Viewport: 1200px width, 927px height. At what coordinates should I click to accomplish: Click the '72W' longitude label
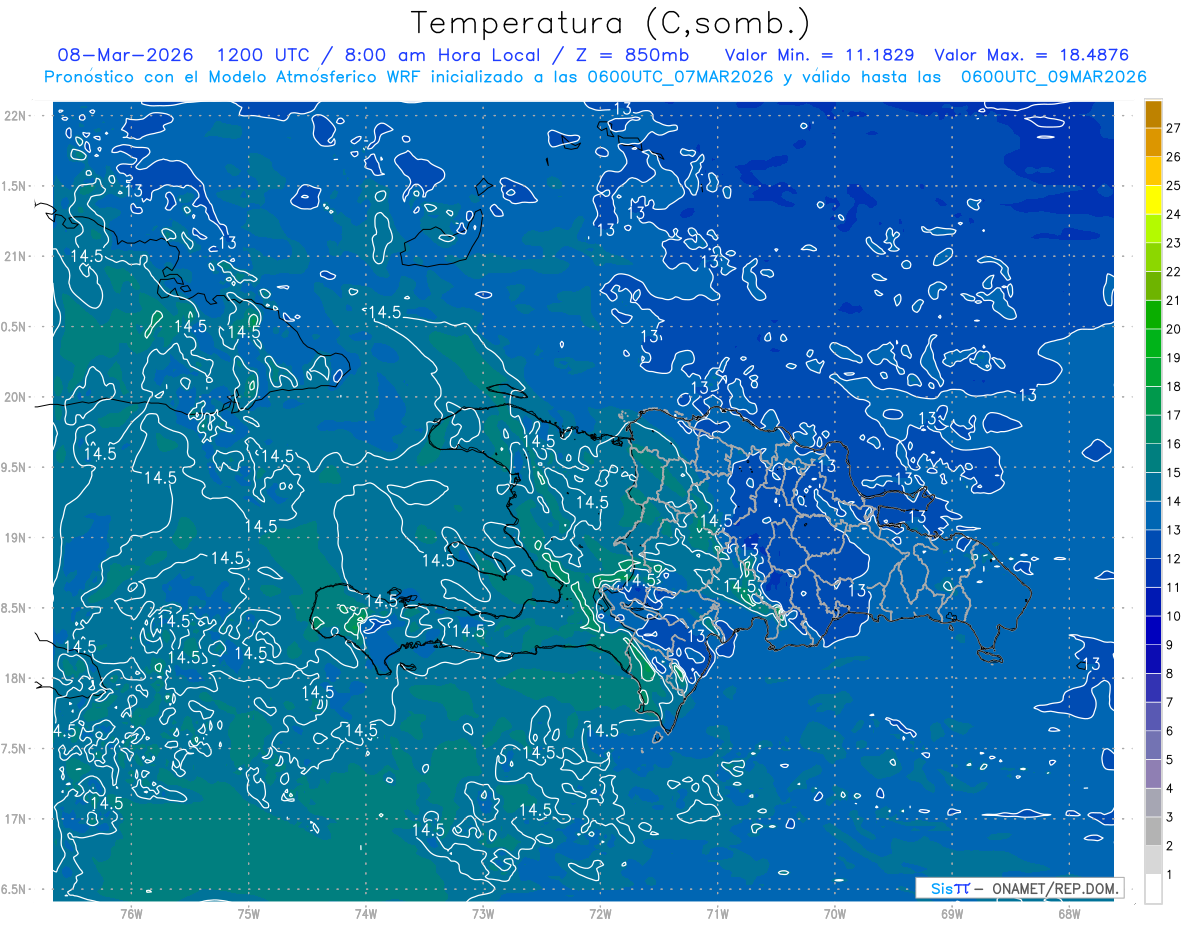(x=601, y=913)
